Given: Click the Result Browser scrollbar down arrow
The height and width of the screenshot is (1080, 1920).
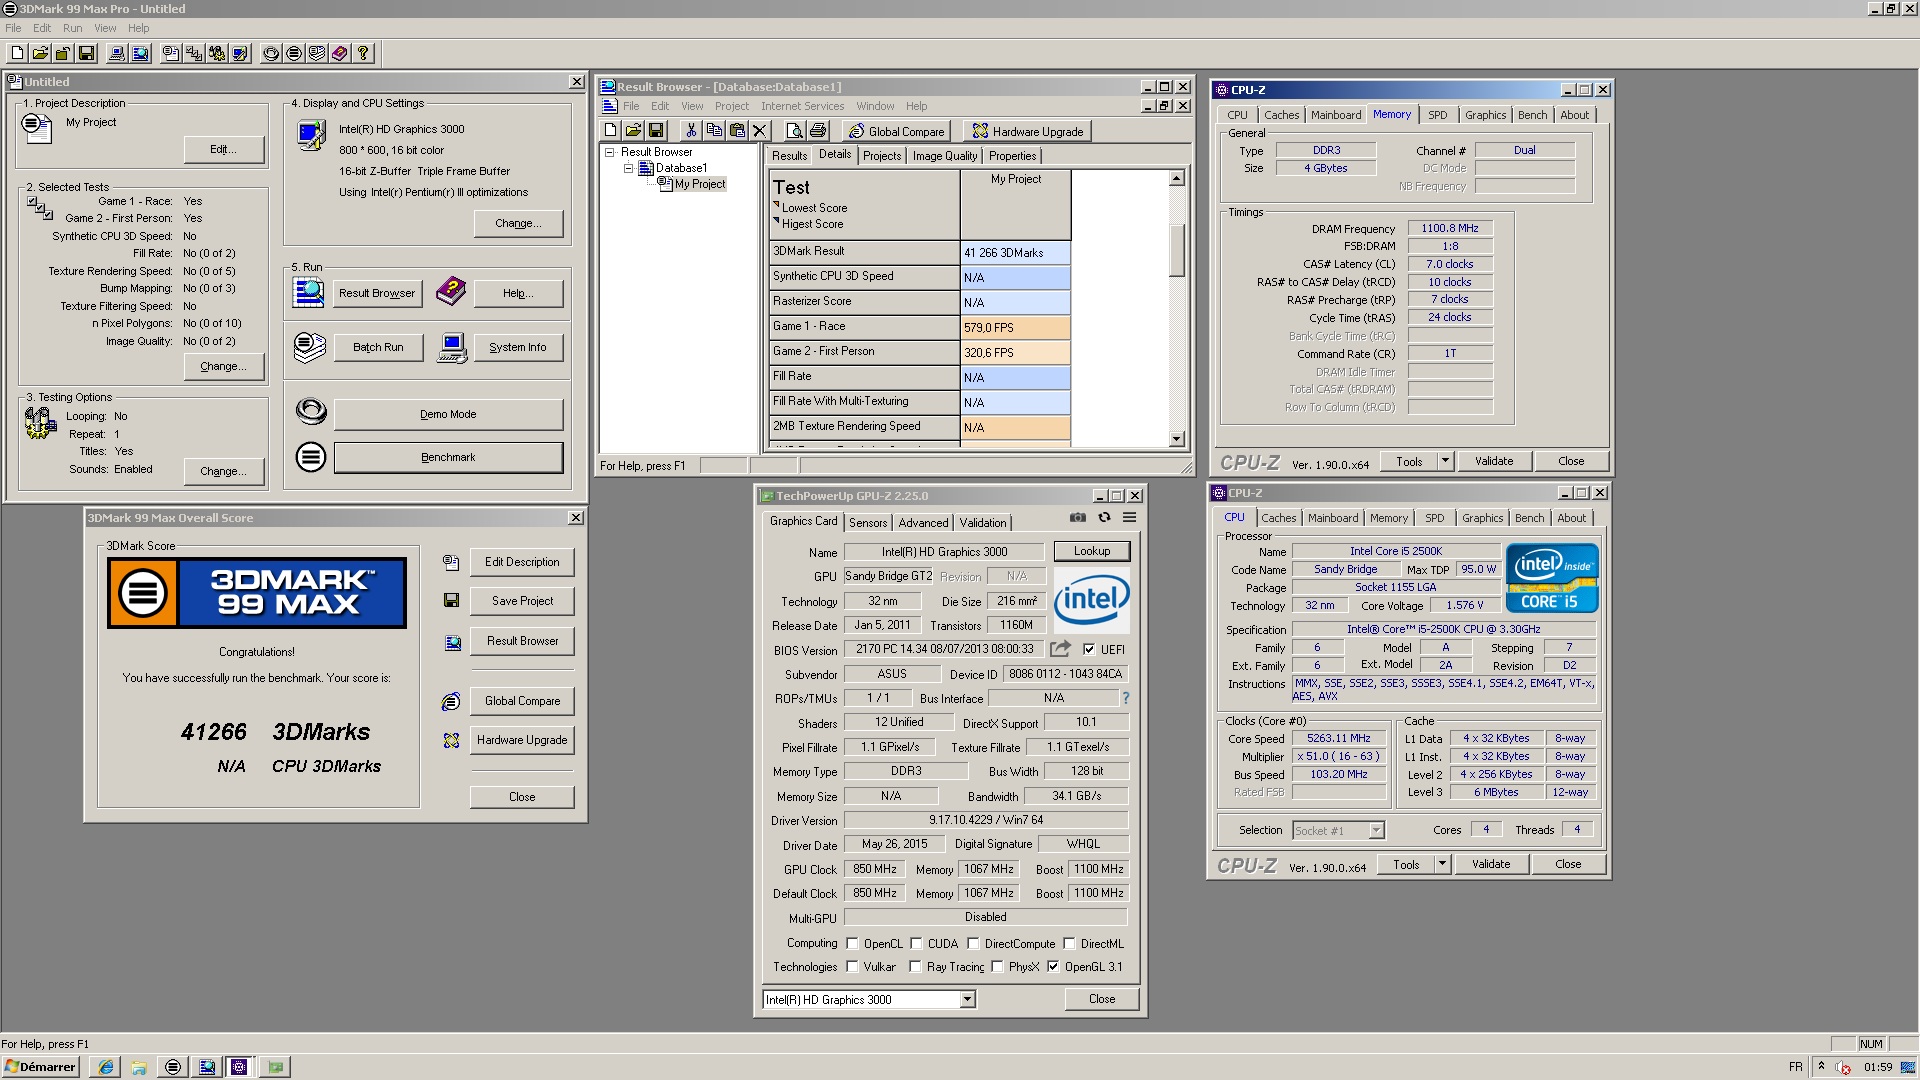Looking at the screenshot, I should [x=1176, y=439].
